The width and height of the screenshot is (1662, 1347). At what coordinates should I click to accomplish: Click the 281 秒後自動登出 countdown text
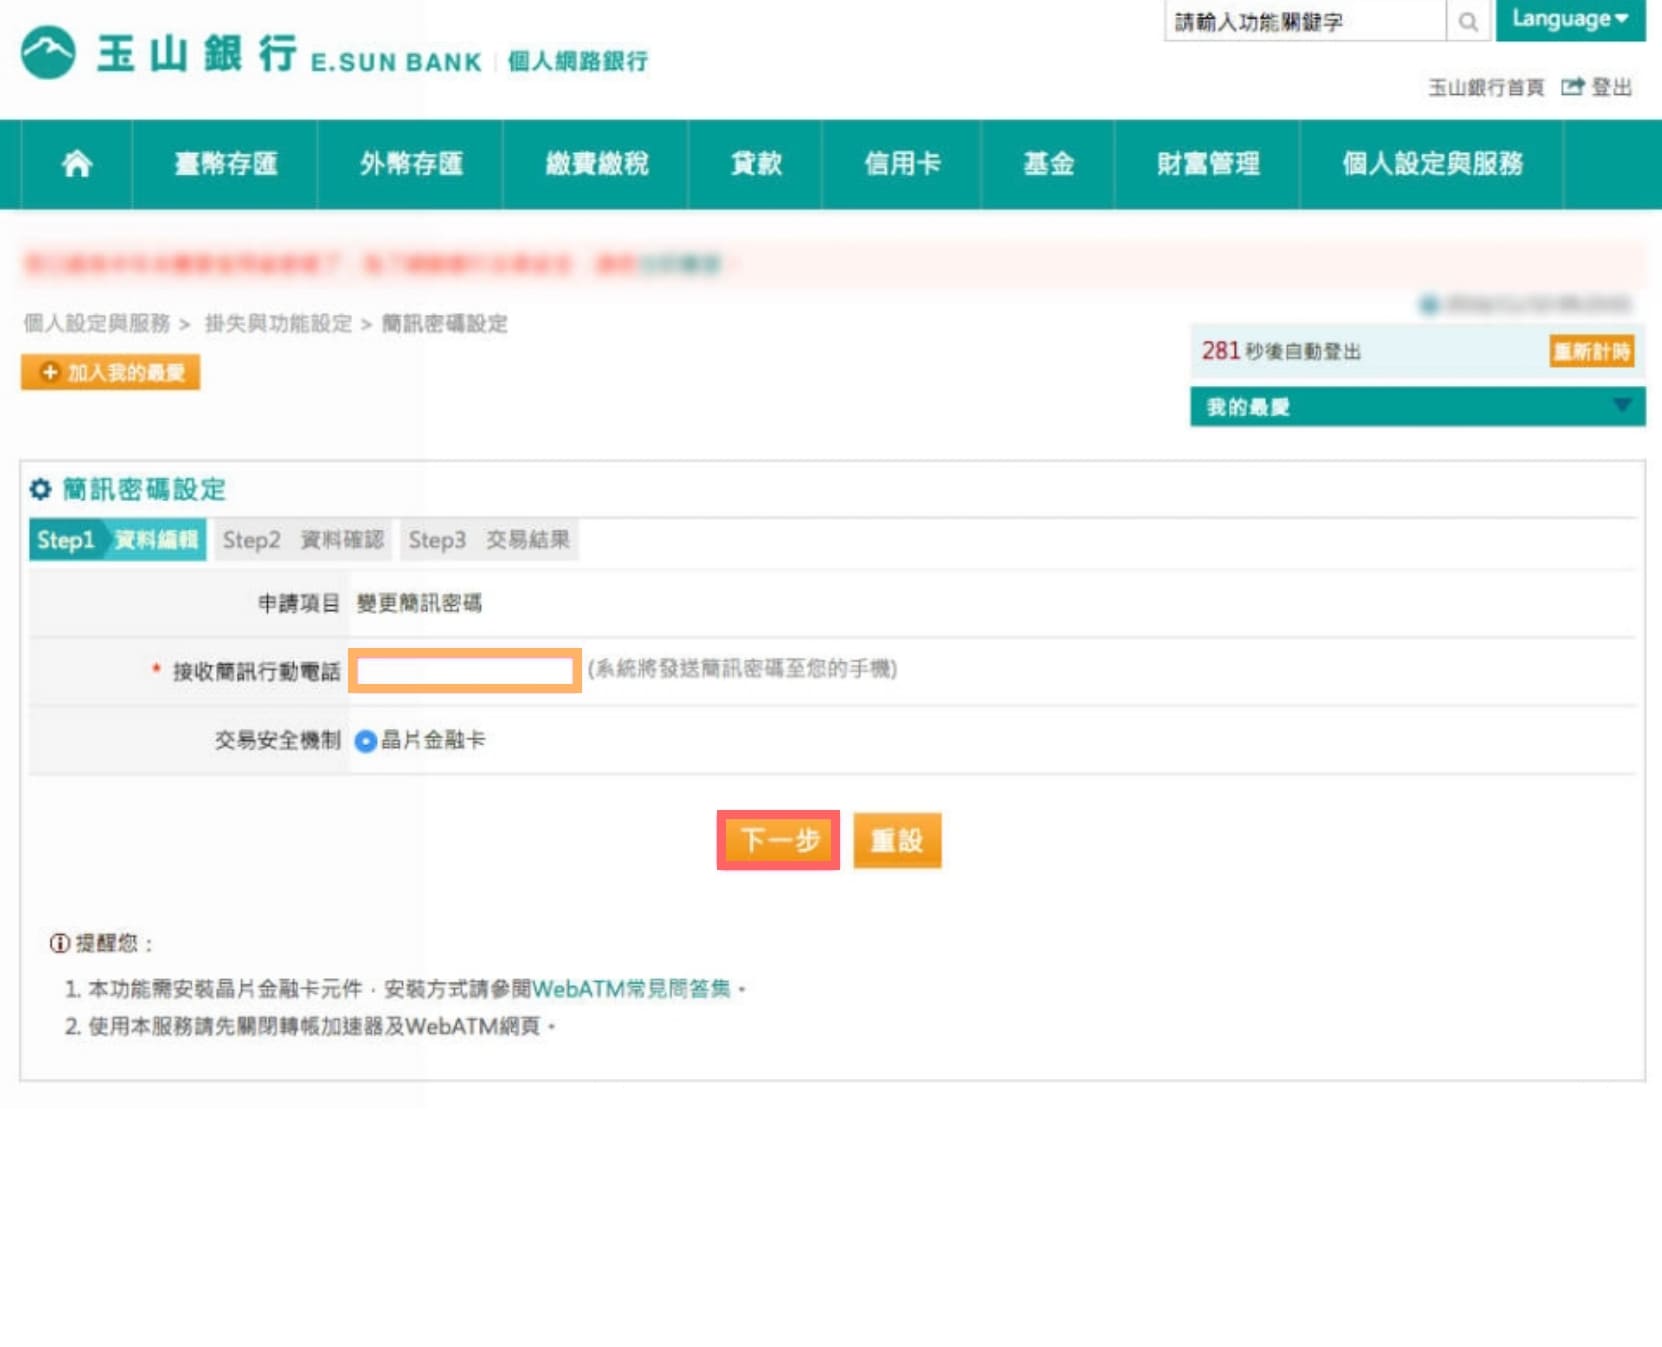click(x=1281, y=351)
